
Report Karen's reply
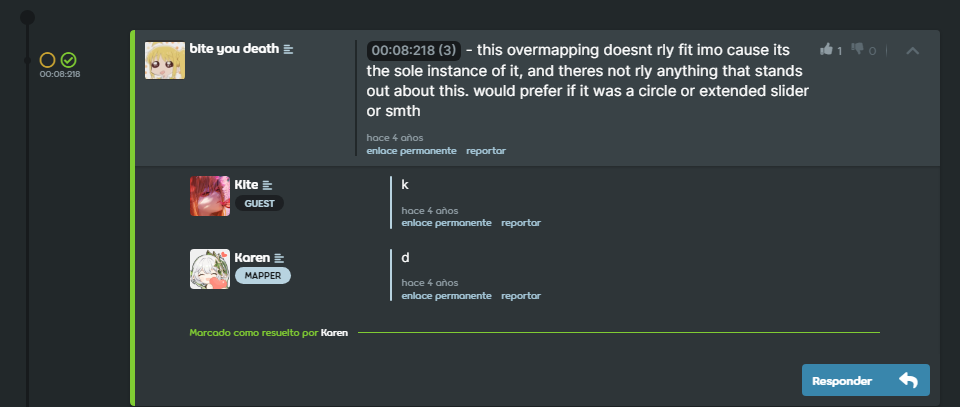521,296
